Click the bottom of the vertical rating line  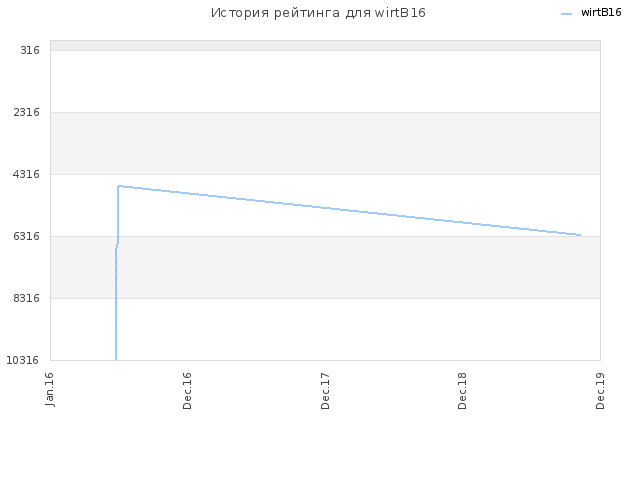(x=116, y=359)
